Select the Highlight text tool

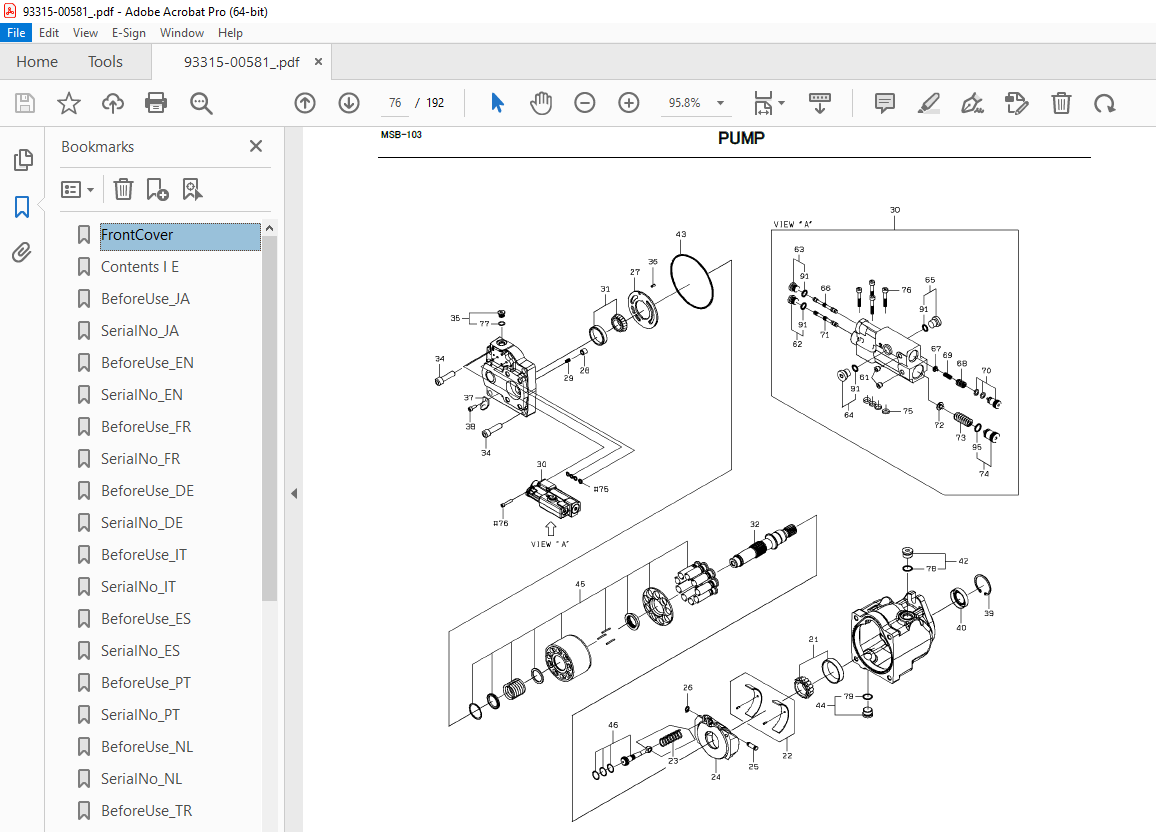tap(929, 103)
